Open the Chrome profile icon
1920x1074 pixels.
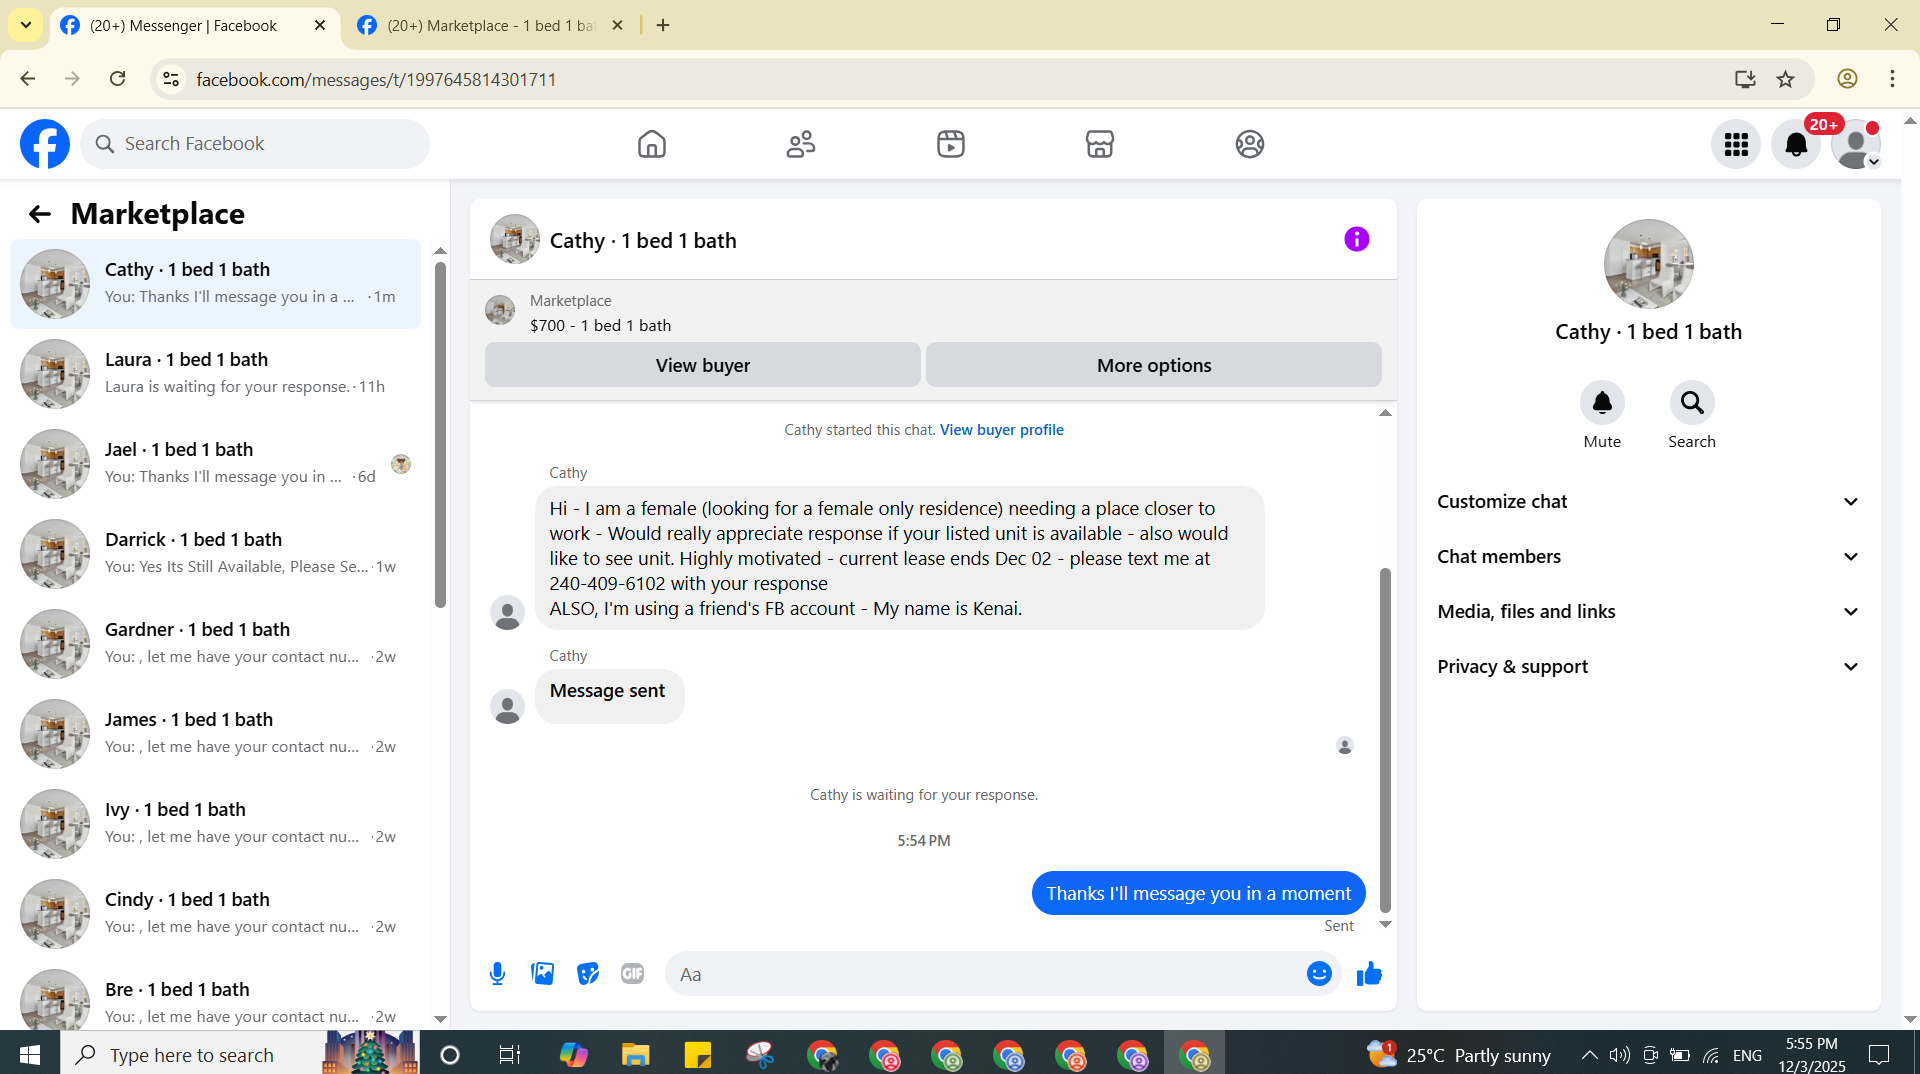coord(1847,79)
